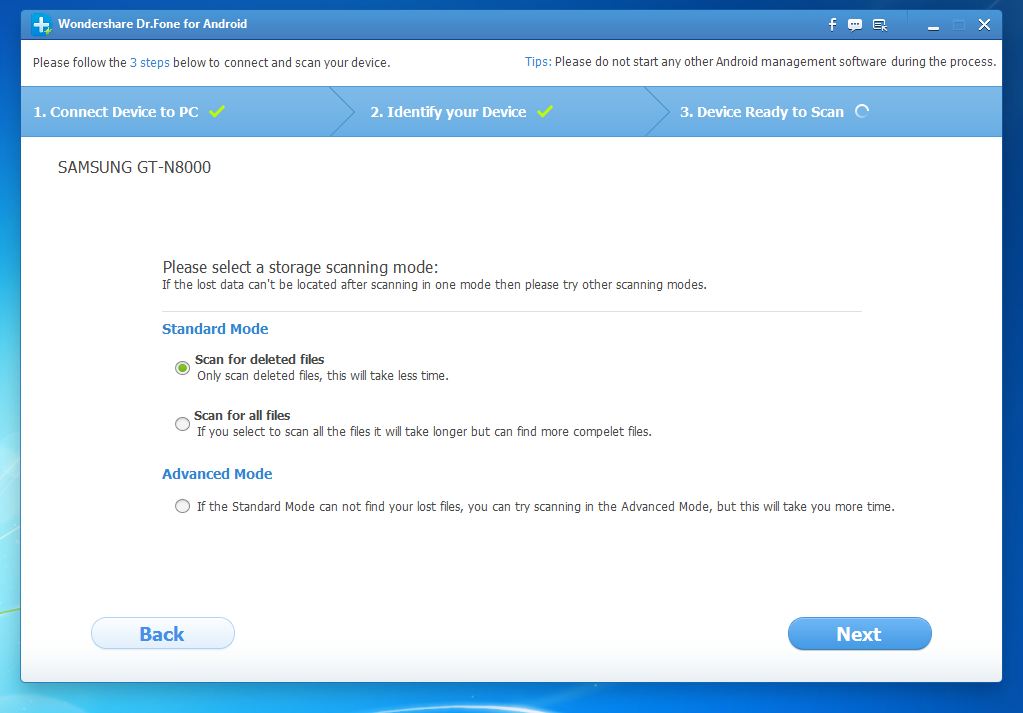Go to step 3 Device Ready to Scan
Viewport: 1023px width, 713px height.
click(762, 112)
